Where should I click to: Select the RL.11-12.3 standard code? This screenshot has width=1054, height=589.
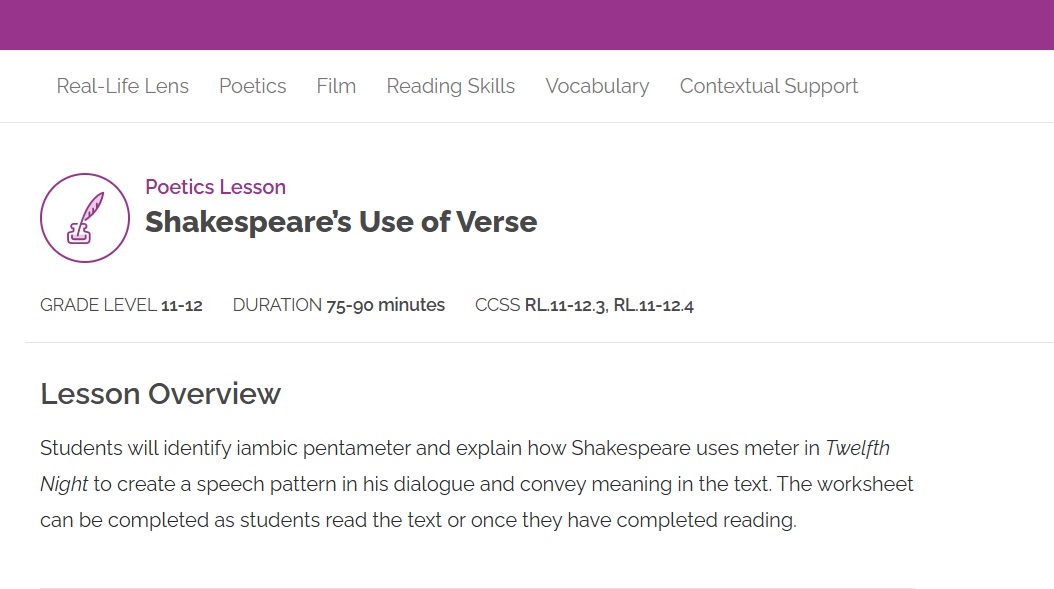(x=565, y=305)
